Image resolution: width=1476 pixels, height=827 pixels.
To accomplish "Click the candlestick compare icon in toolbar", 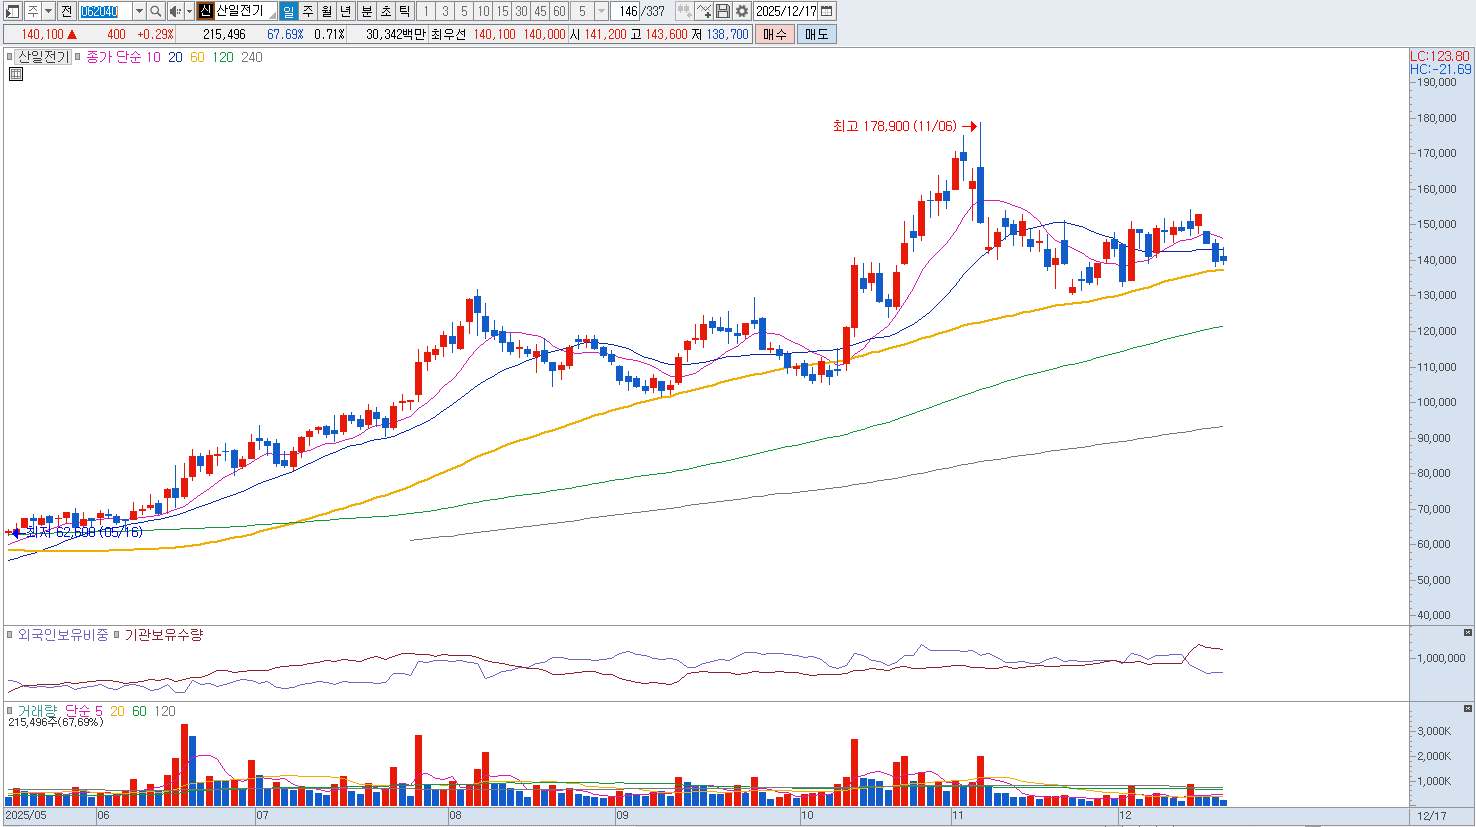I will pos(684,11).
